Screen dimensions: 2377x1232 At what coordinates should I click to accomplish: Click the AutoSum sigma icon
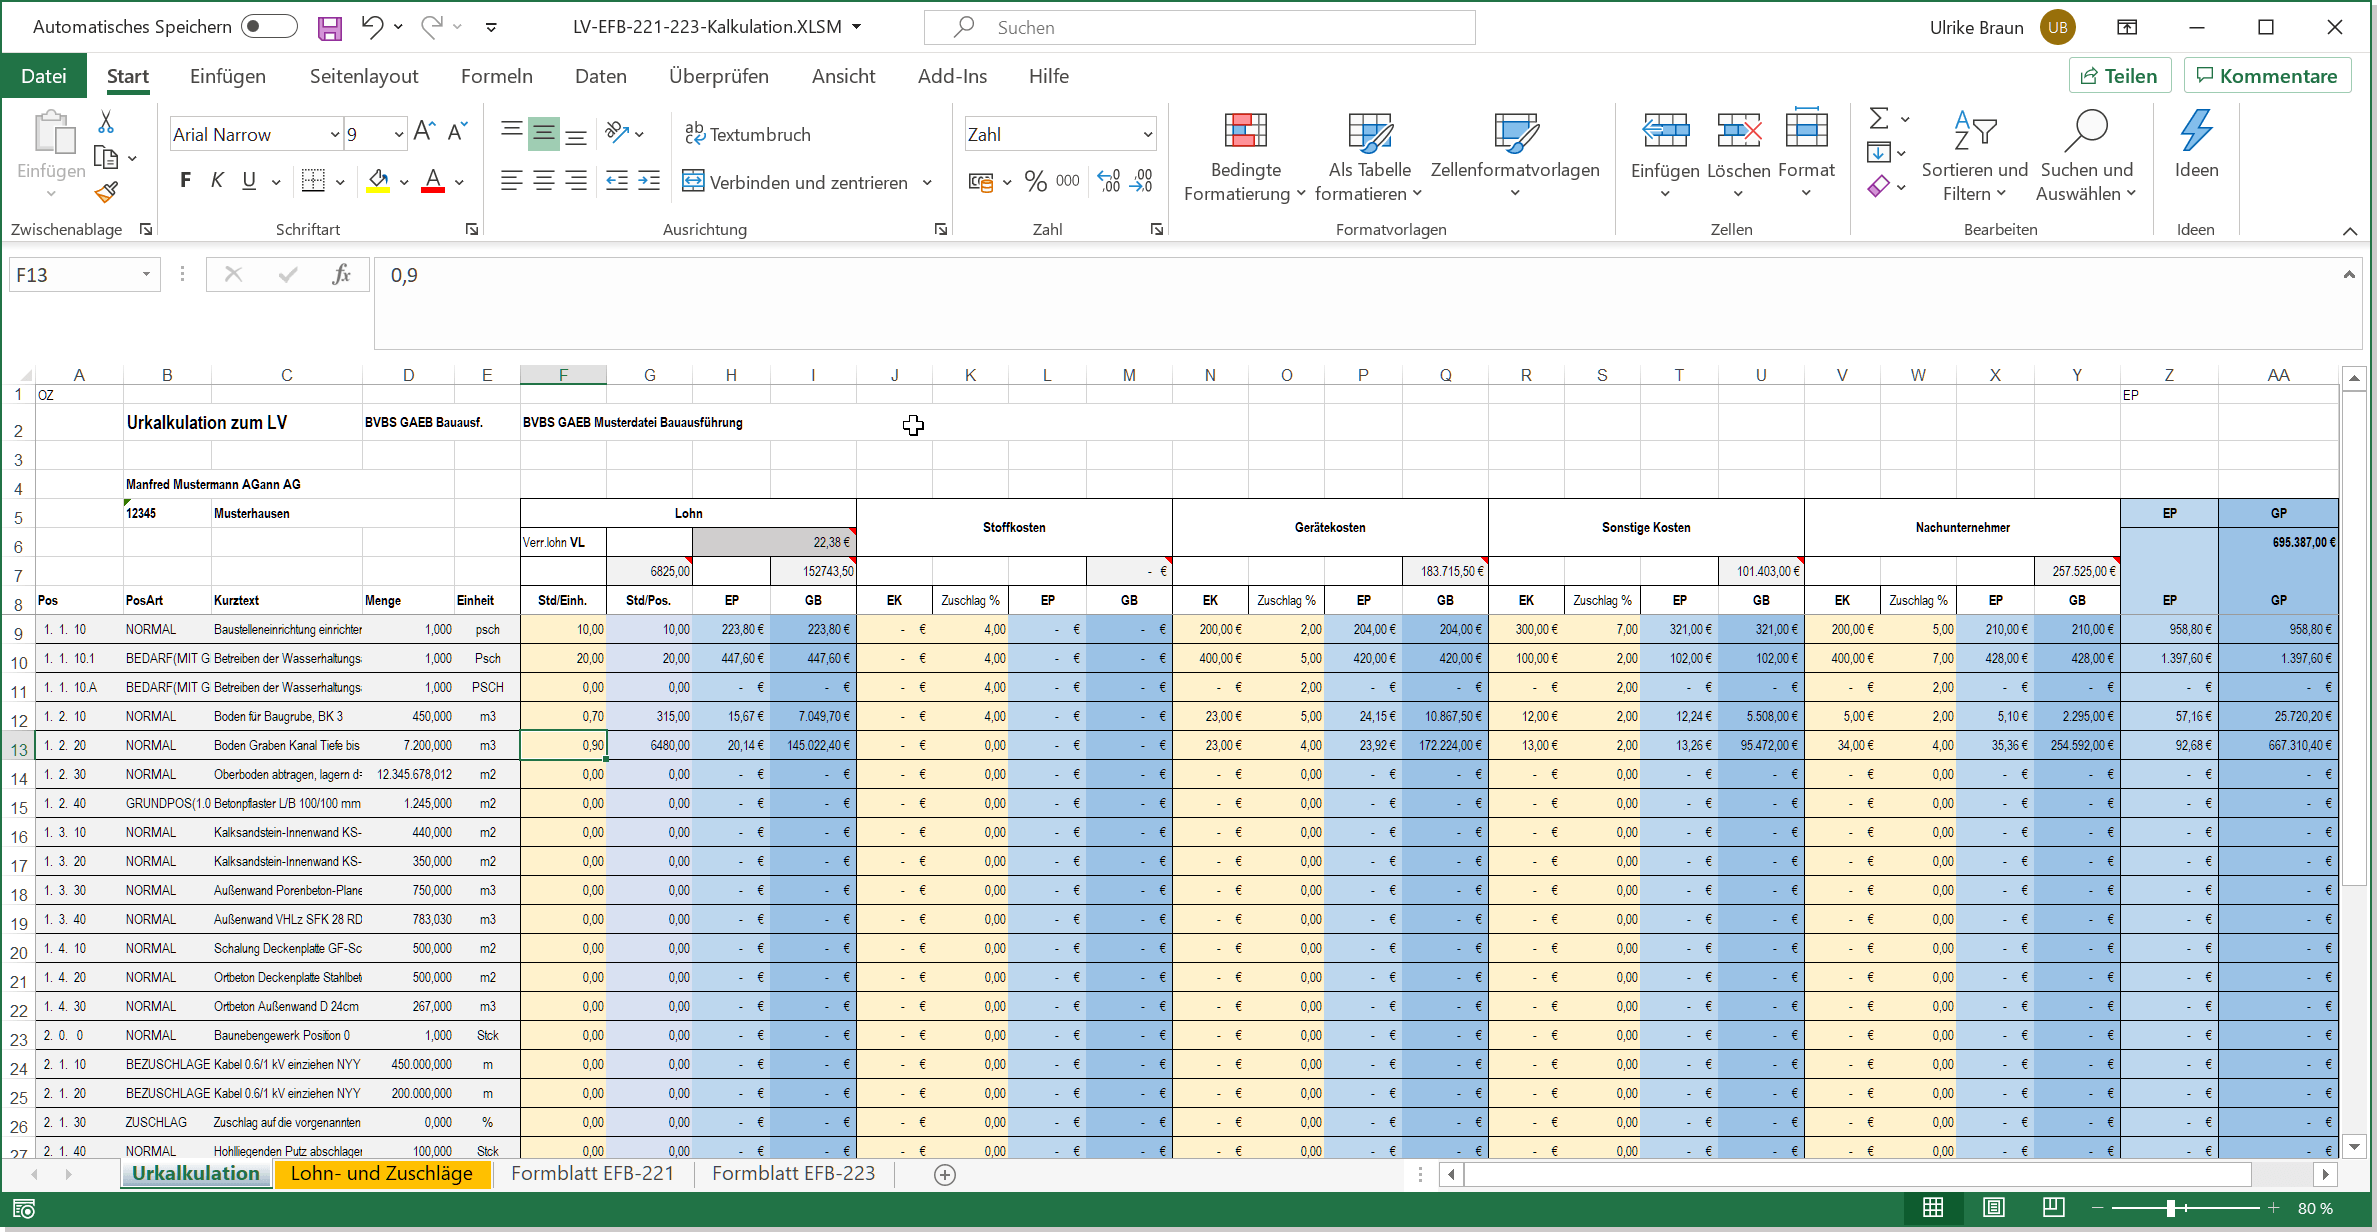1879,119
